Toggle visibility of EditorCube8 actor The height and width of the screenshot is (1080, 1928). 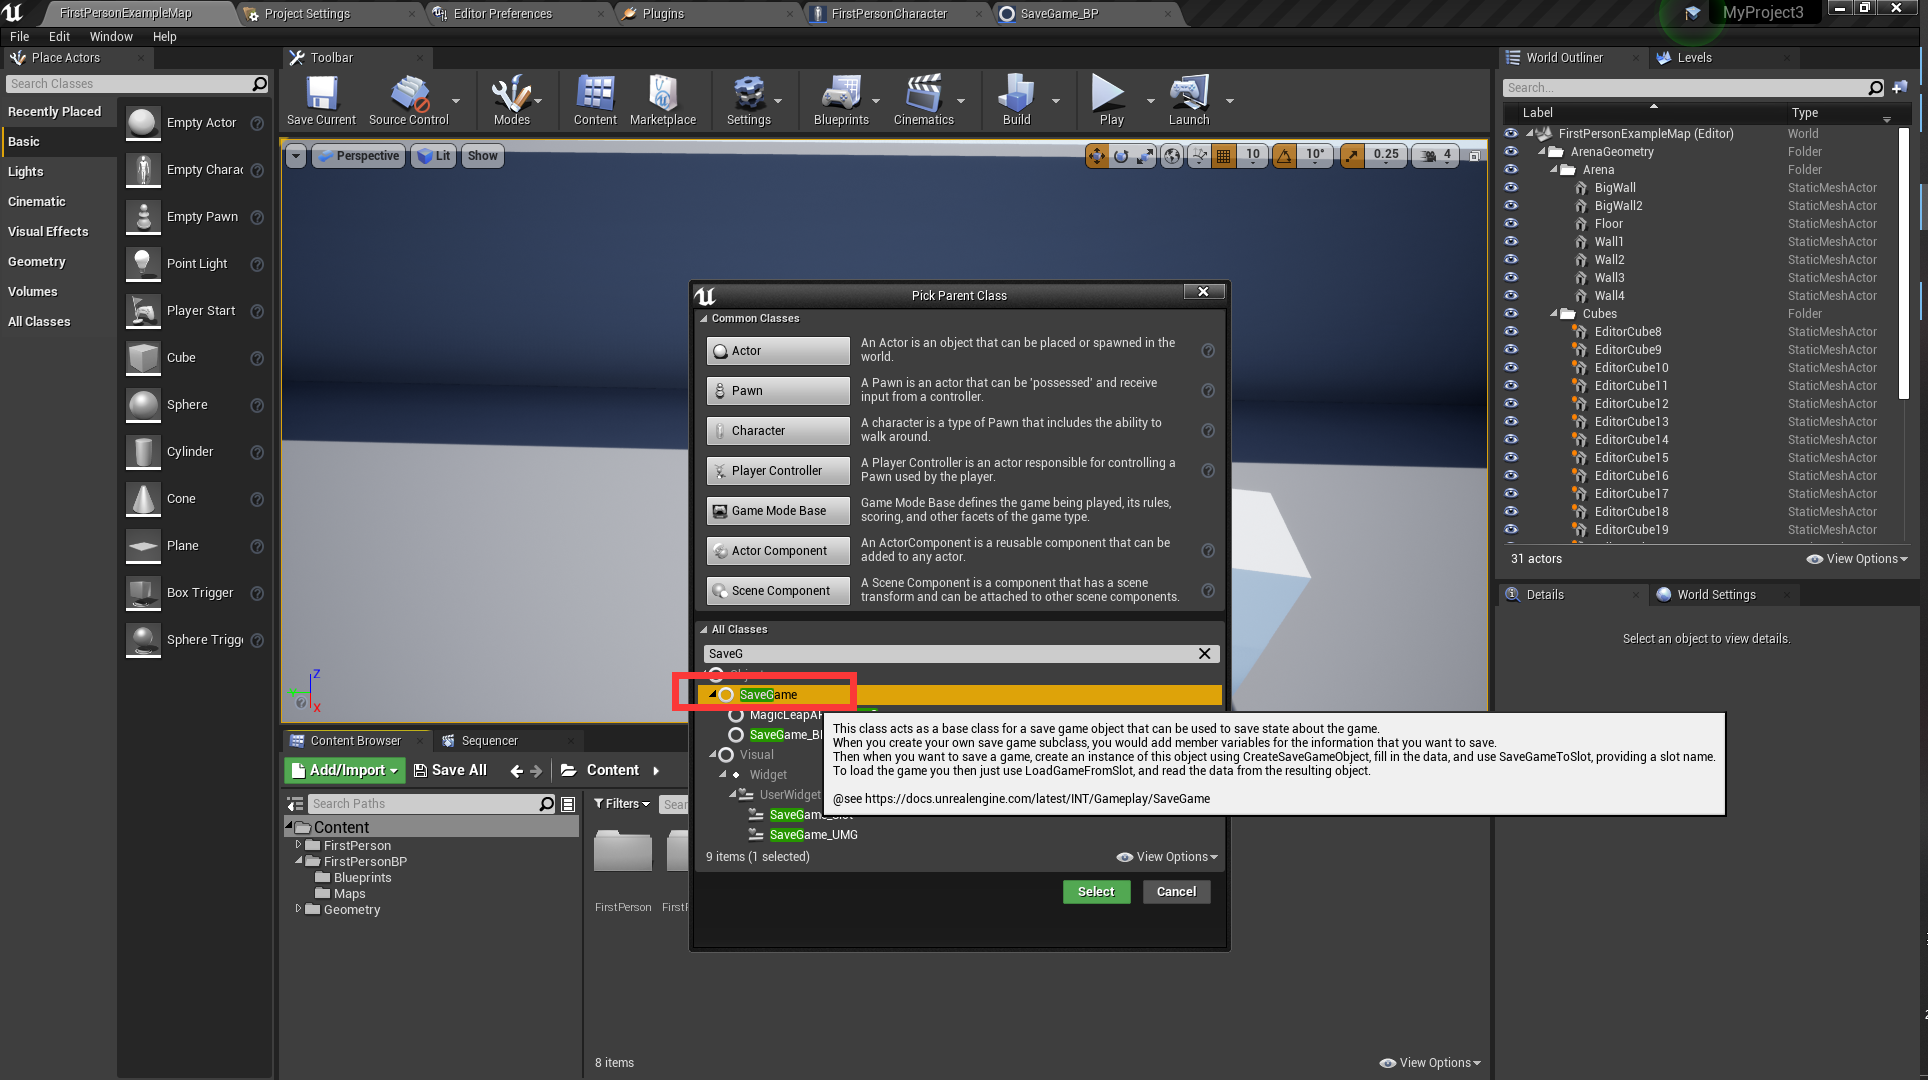coord(1510,332)
